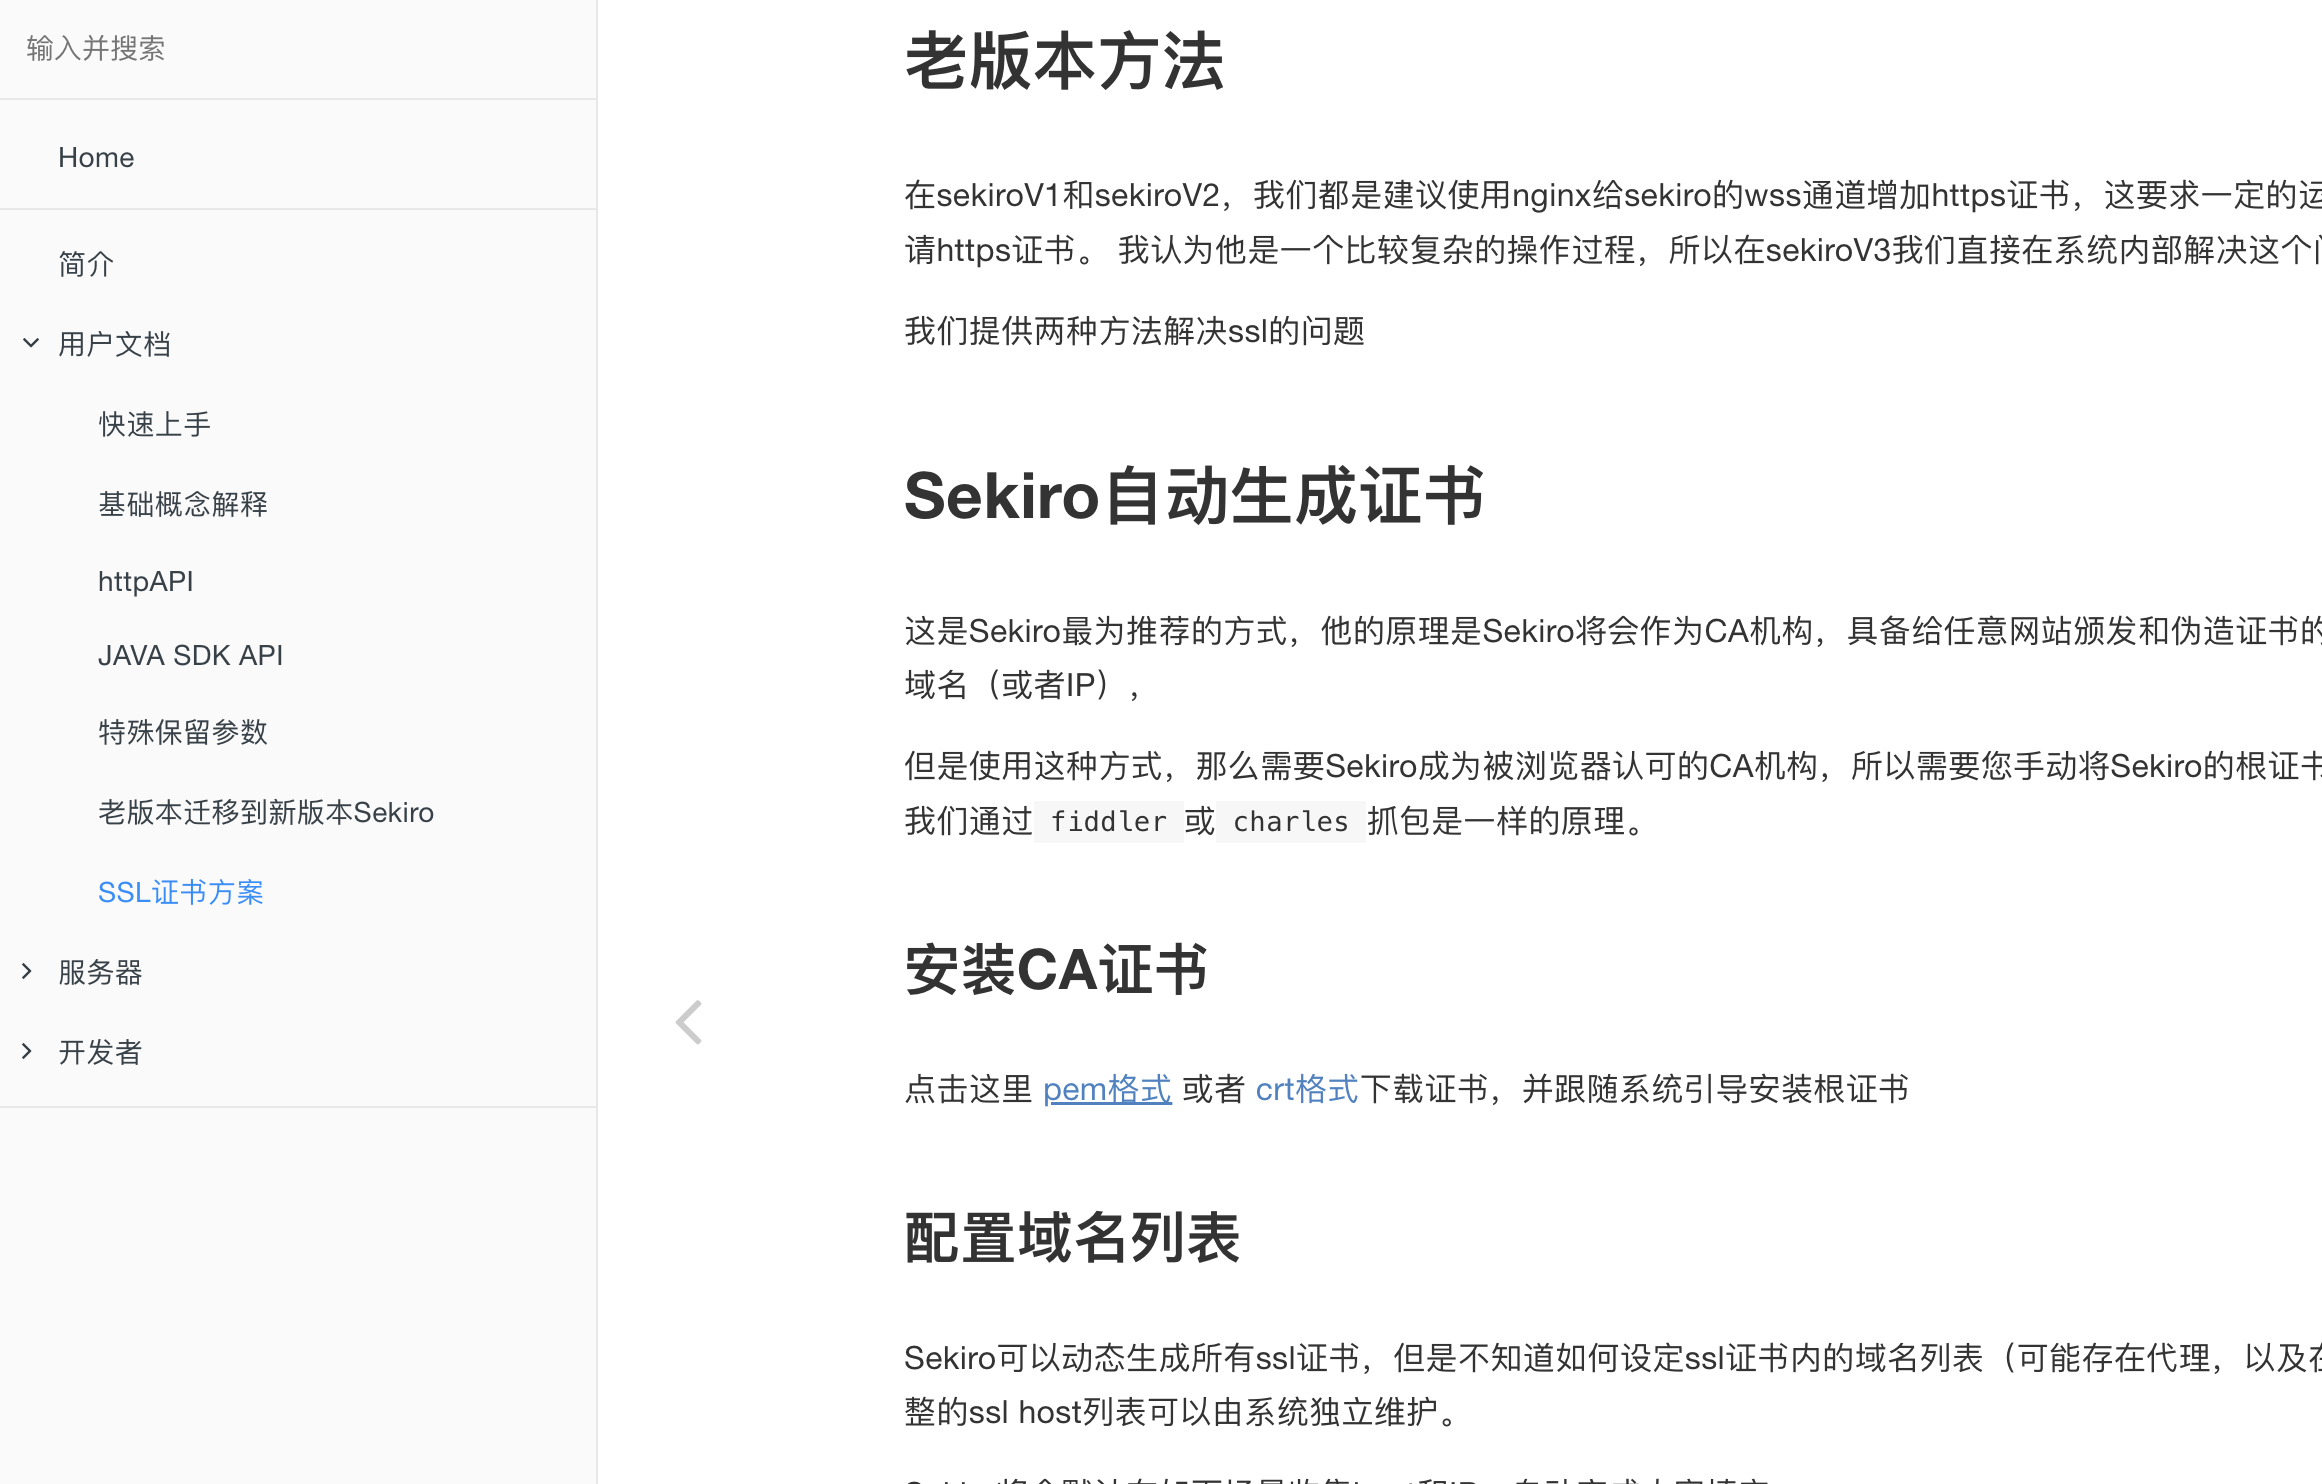
Task: Open the 简介 page
Action: click(x=86, y=264)
